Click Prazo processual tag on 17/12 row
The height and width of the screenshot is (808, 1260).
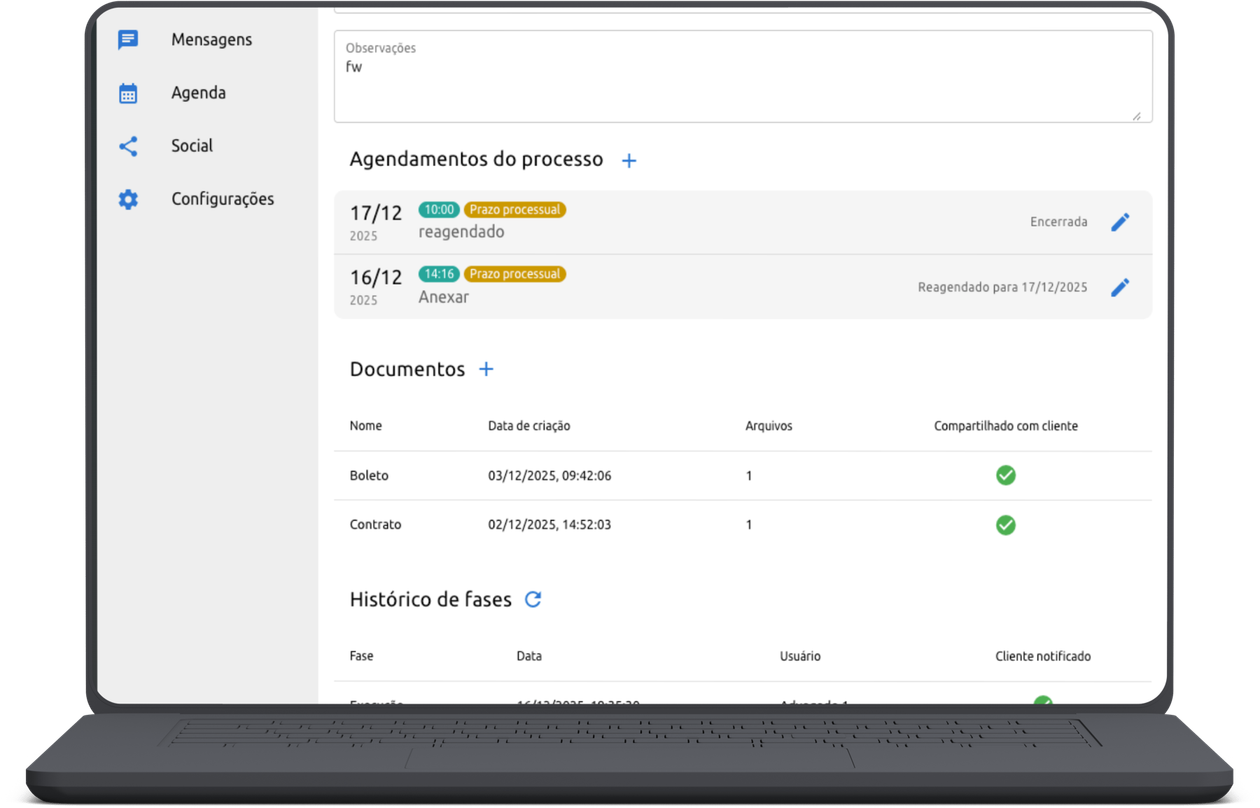pyautogui.click(x=515, y=210)
